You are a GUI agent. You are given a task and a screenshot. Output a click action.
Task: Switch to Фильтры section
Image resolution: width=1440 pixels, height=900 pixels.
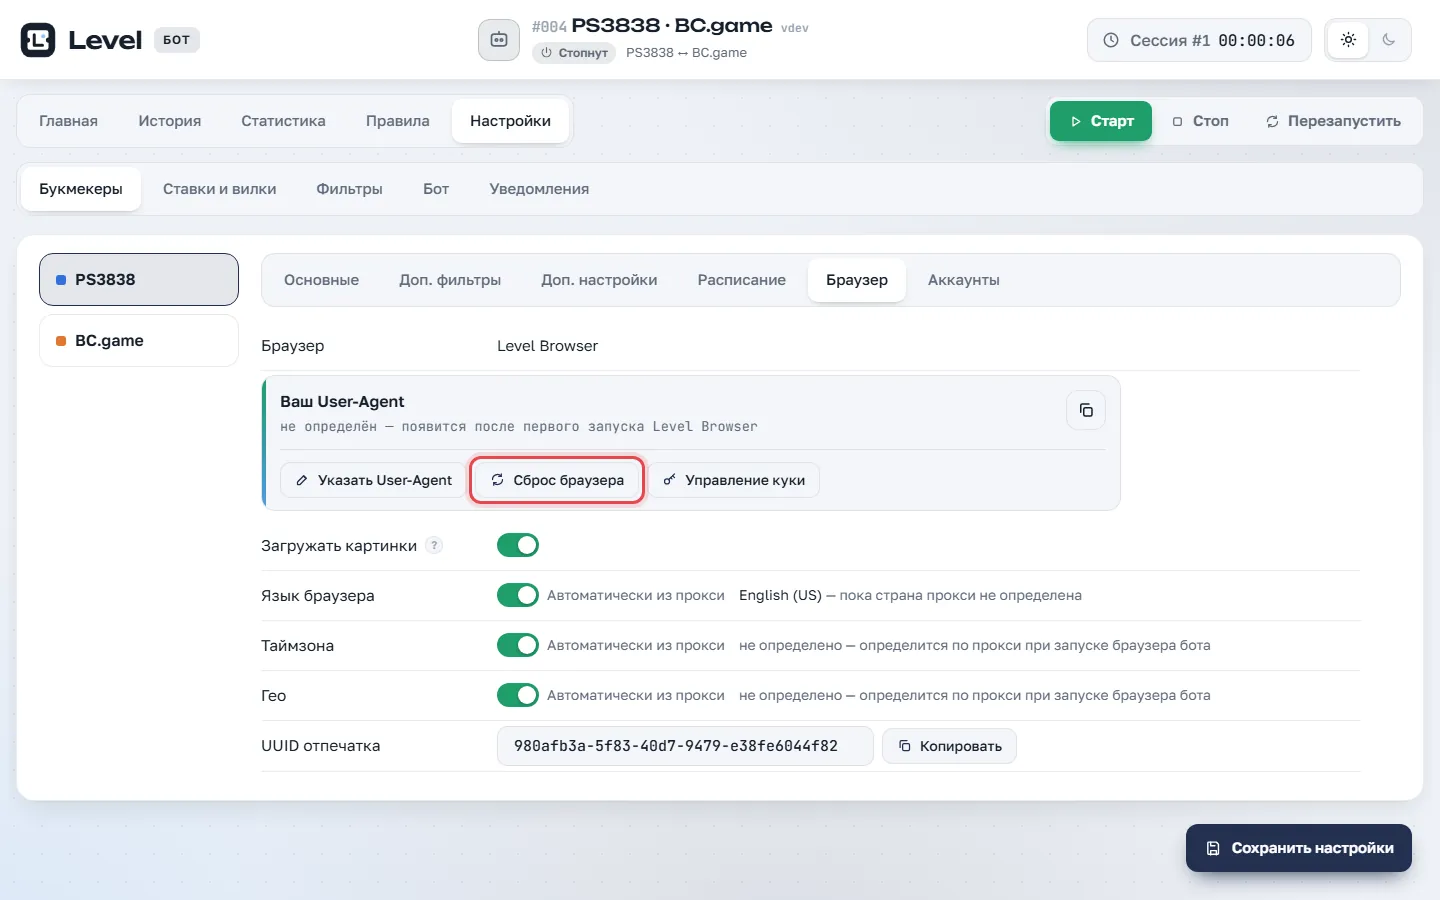(x=350, y=189)
